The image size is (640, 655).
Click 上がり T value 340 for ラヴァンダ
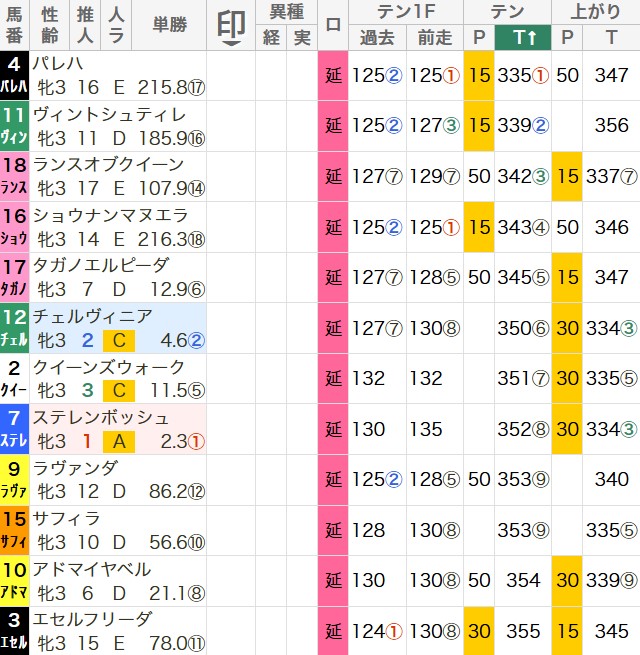click(x=612, y=480)
